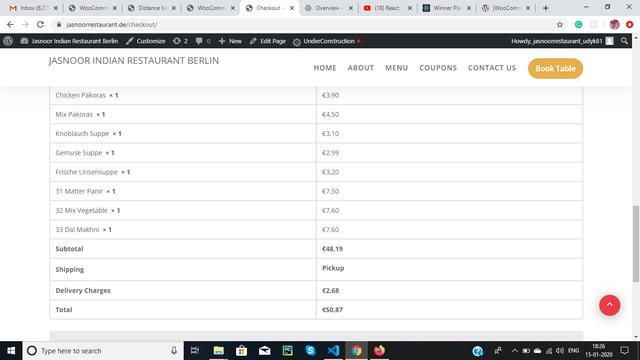Open the Windows Start menu
The width and height of the screenshot is (640, 360).
[x=11, y=351]
